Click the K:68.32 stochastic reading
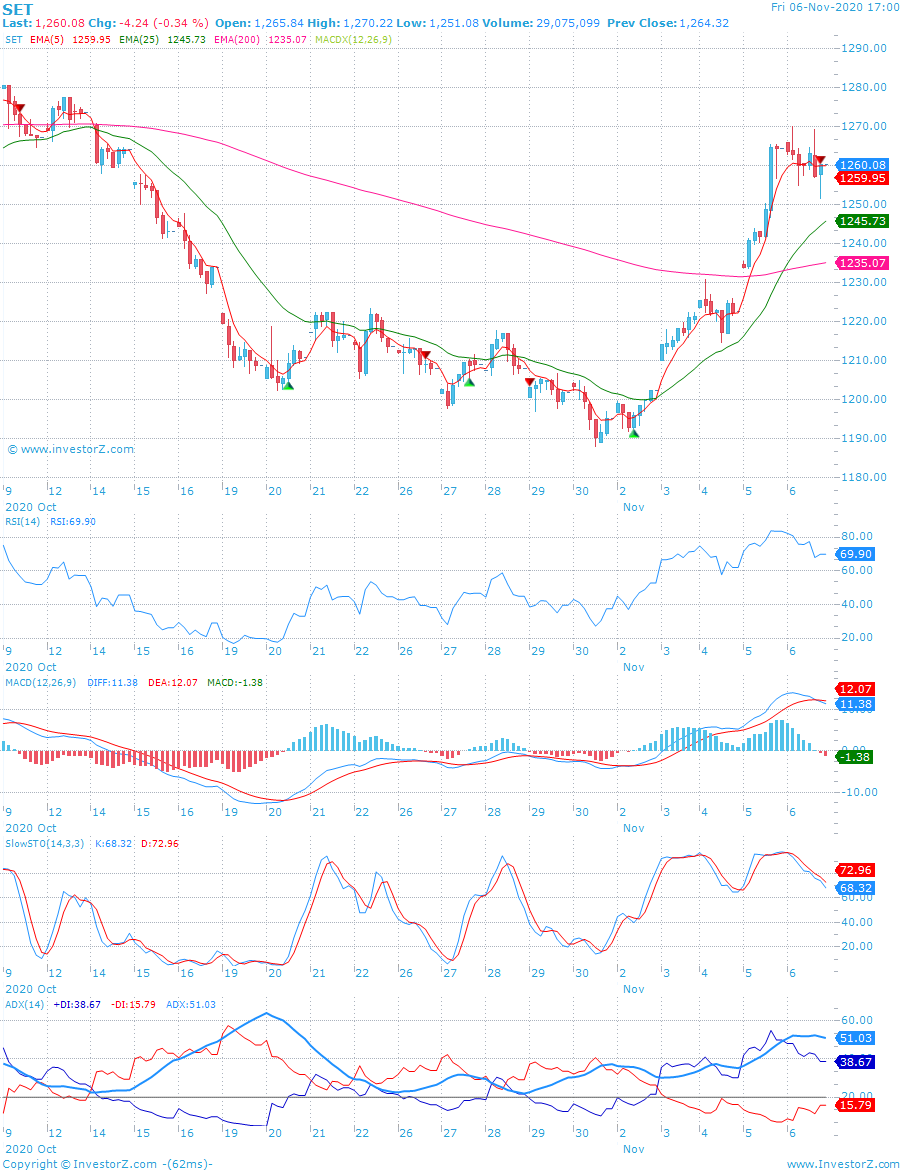The height and width of the screenshot is (1173, 901). (x=113, y=843)
